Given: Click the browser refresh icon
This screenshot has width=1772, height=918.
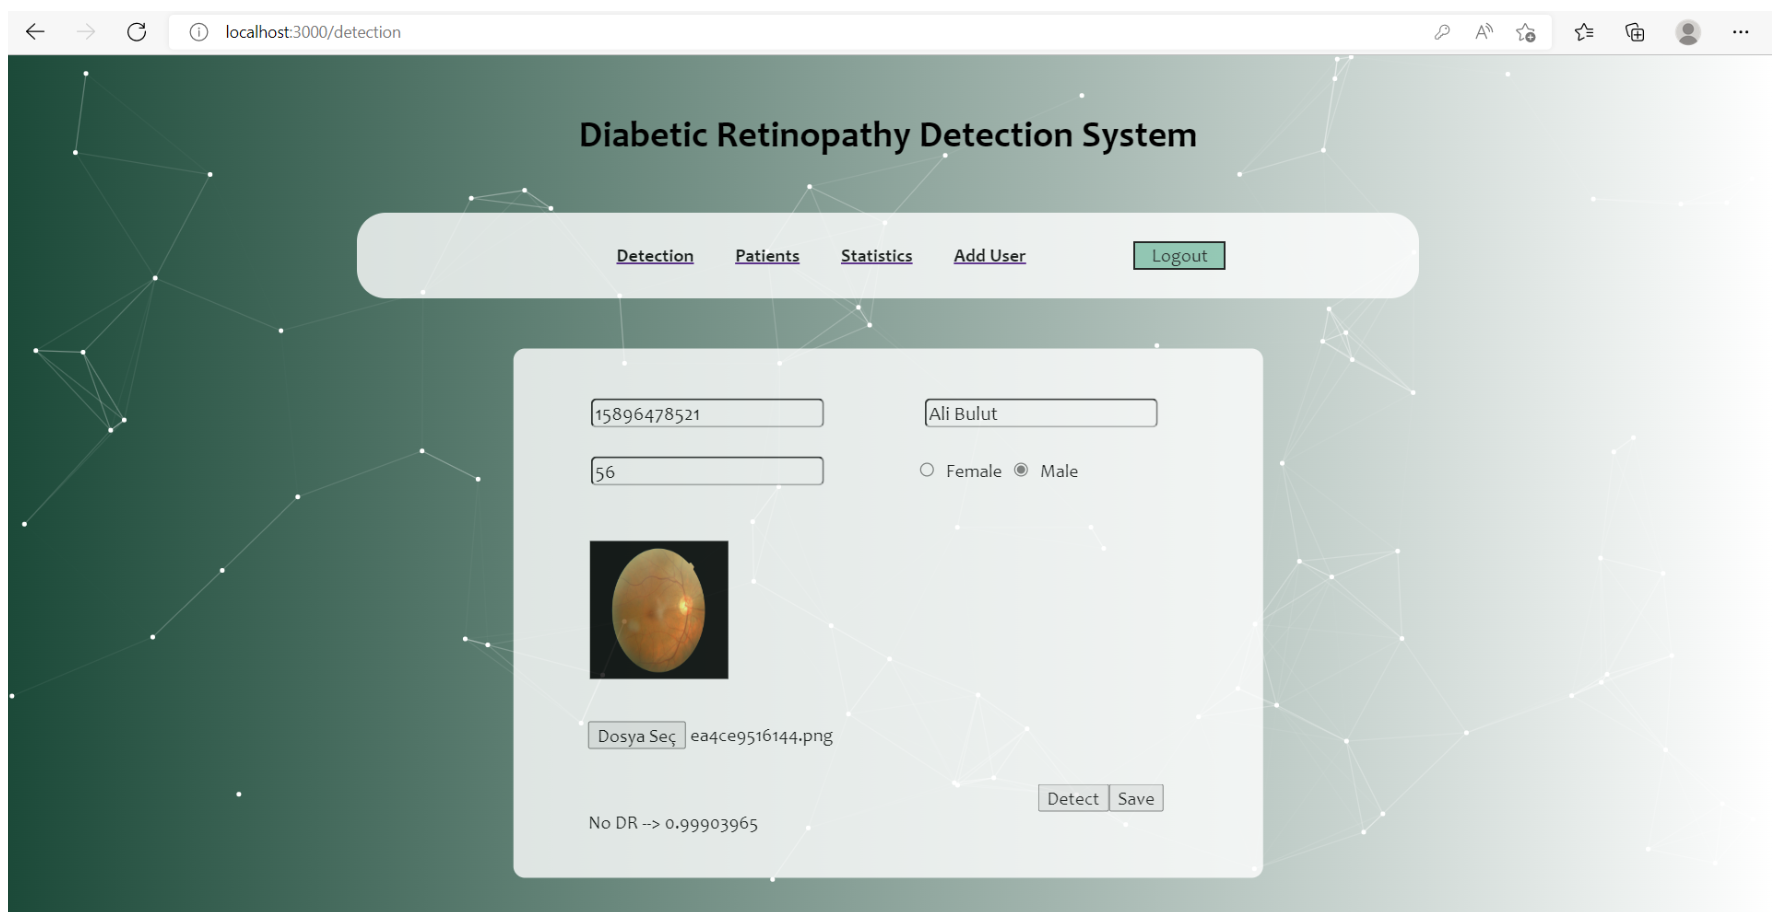Looking at the screenshot, I should pos(137,31).
